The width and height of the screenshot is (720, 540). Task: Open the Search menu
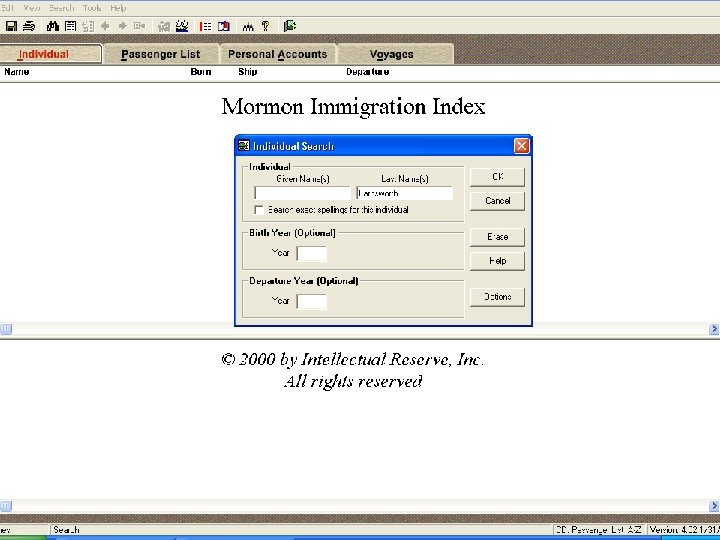point(62,8)
